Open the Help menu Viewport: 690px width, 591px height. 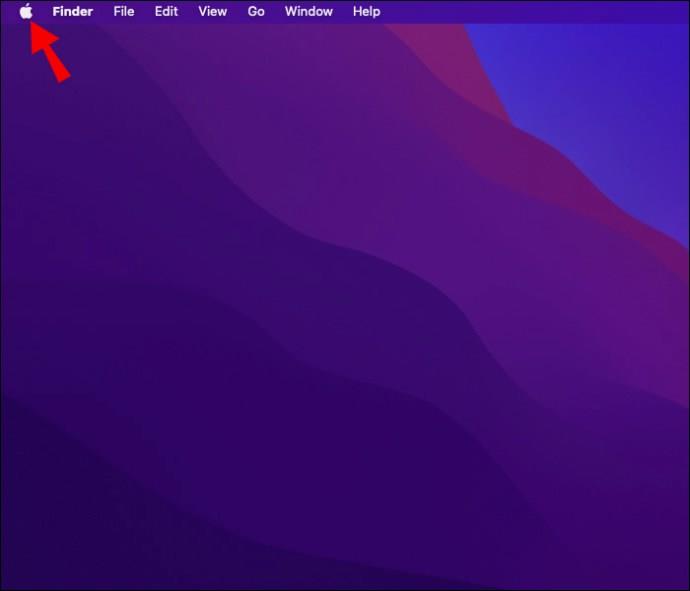coord(367,11)
